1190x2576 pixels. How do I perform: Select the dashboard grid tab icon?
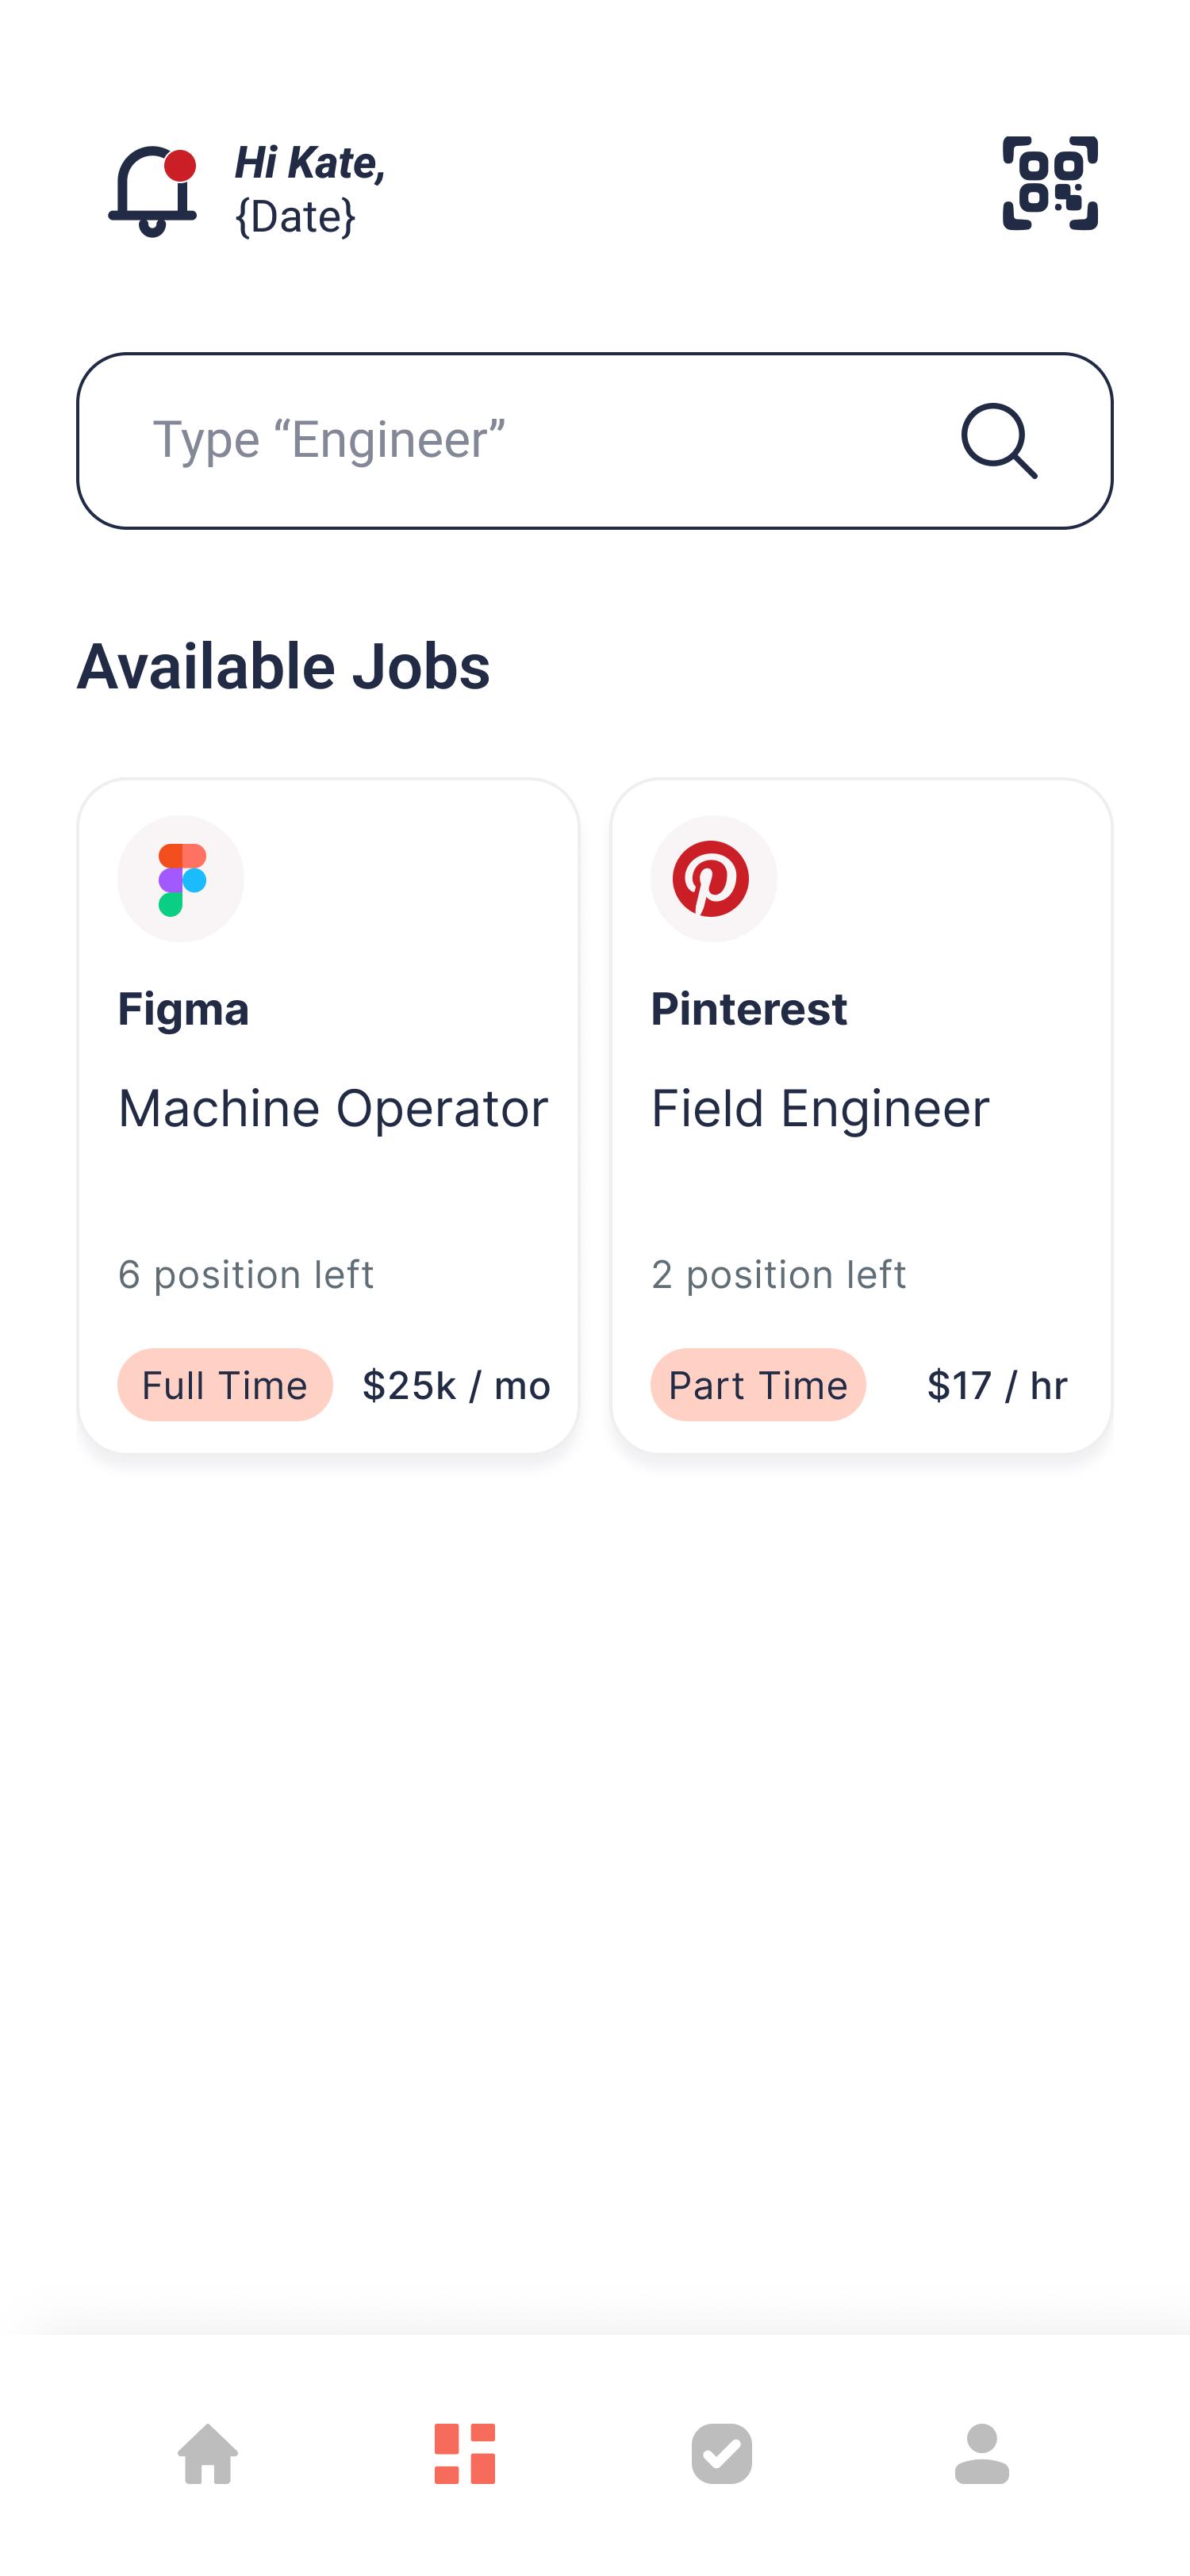[x=465, y=2453]
